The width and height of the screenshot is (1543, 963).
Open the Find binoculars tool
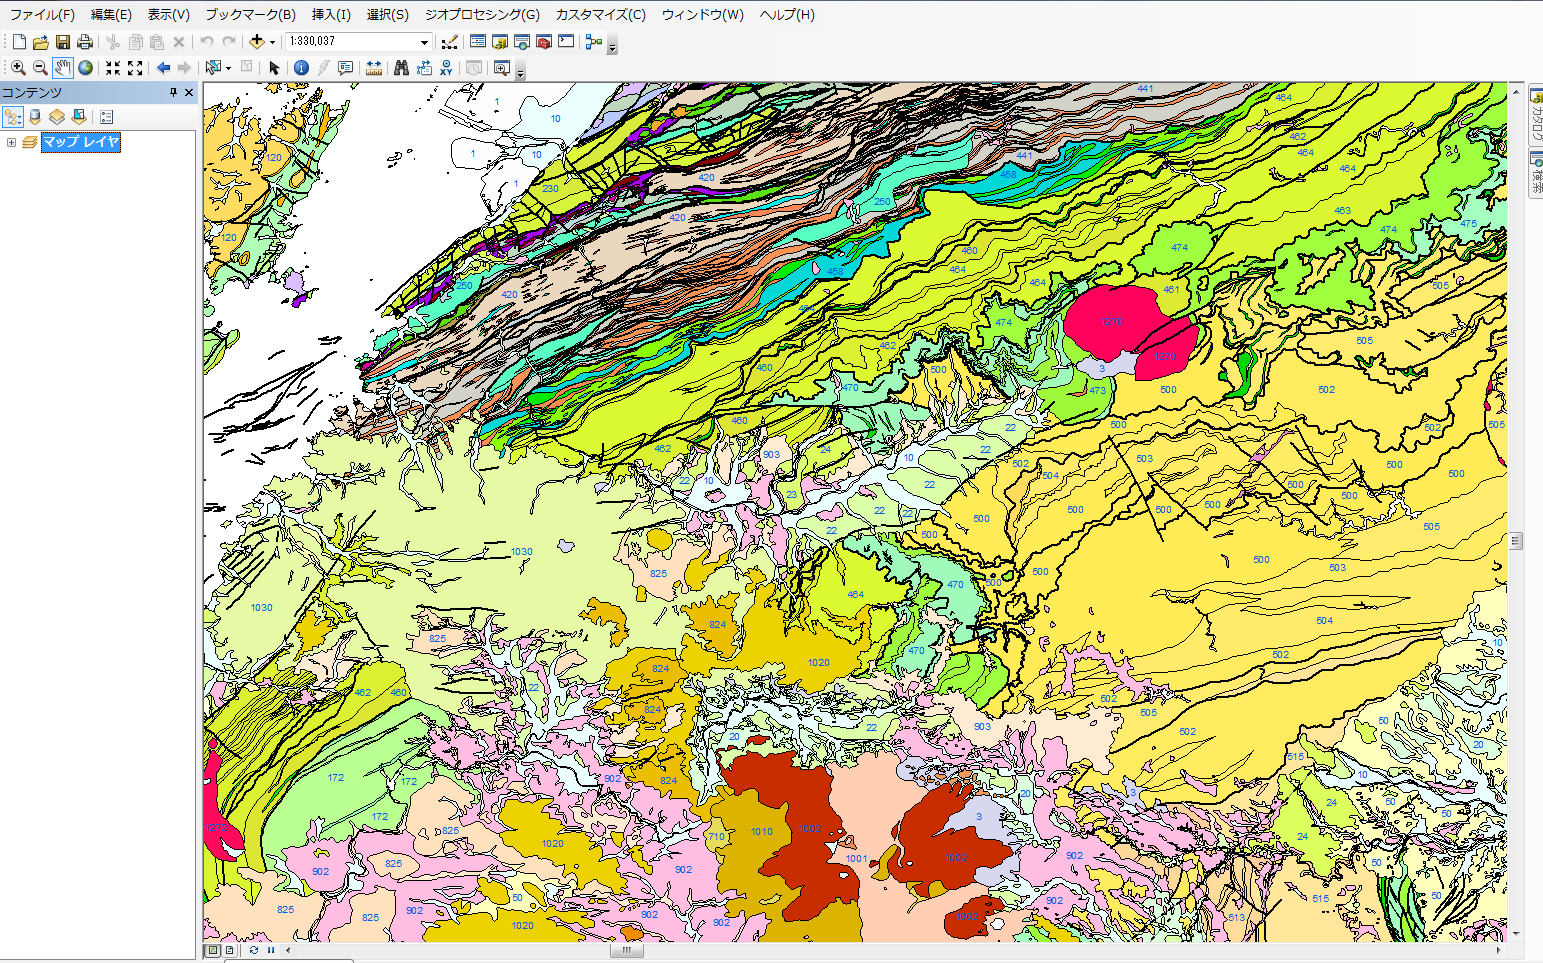(x=401, y=68)
